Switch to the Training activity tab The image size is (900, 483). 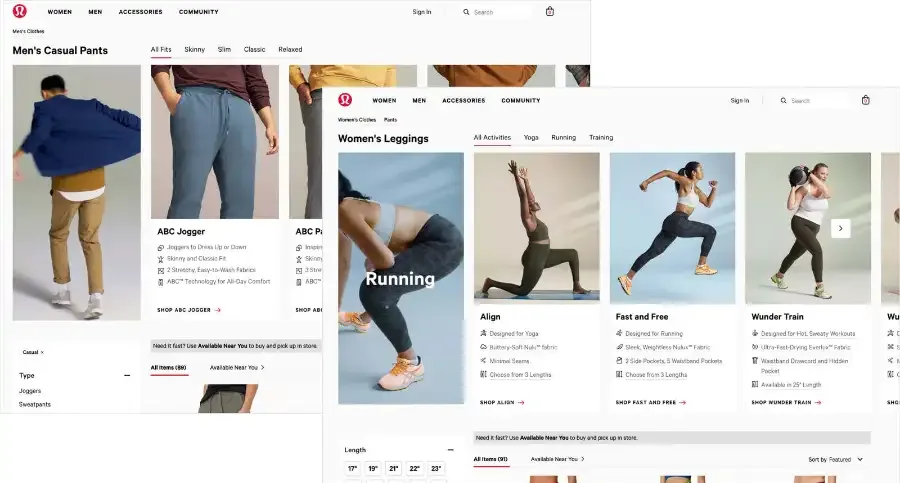[x=601, y=138]
